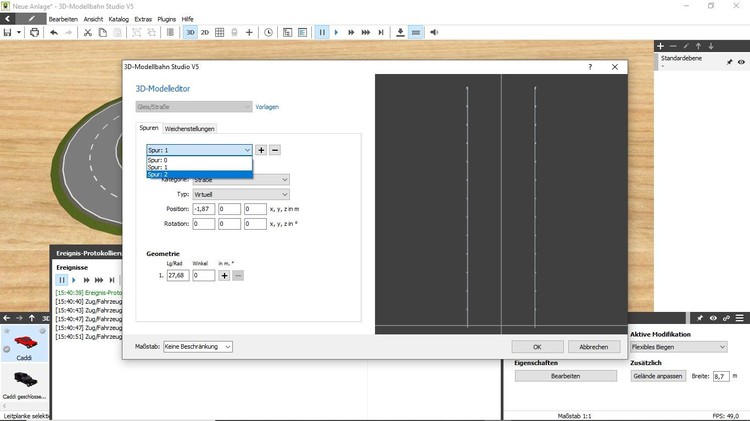Open the clock time settings icon
750x421 pixels.
[x=268, y=32]
